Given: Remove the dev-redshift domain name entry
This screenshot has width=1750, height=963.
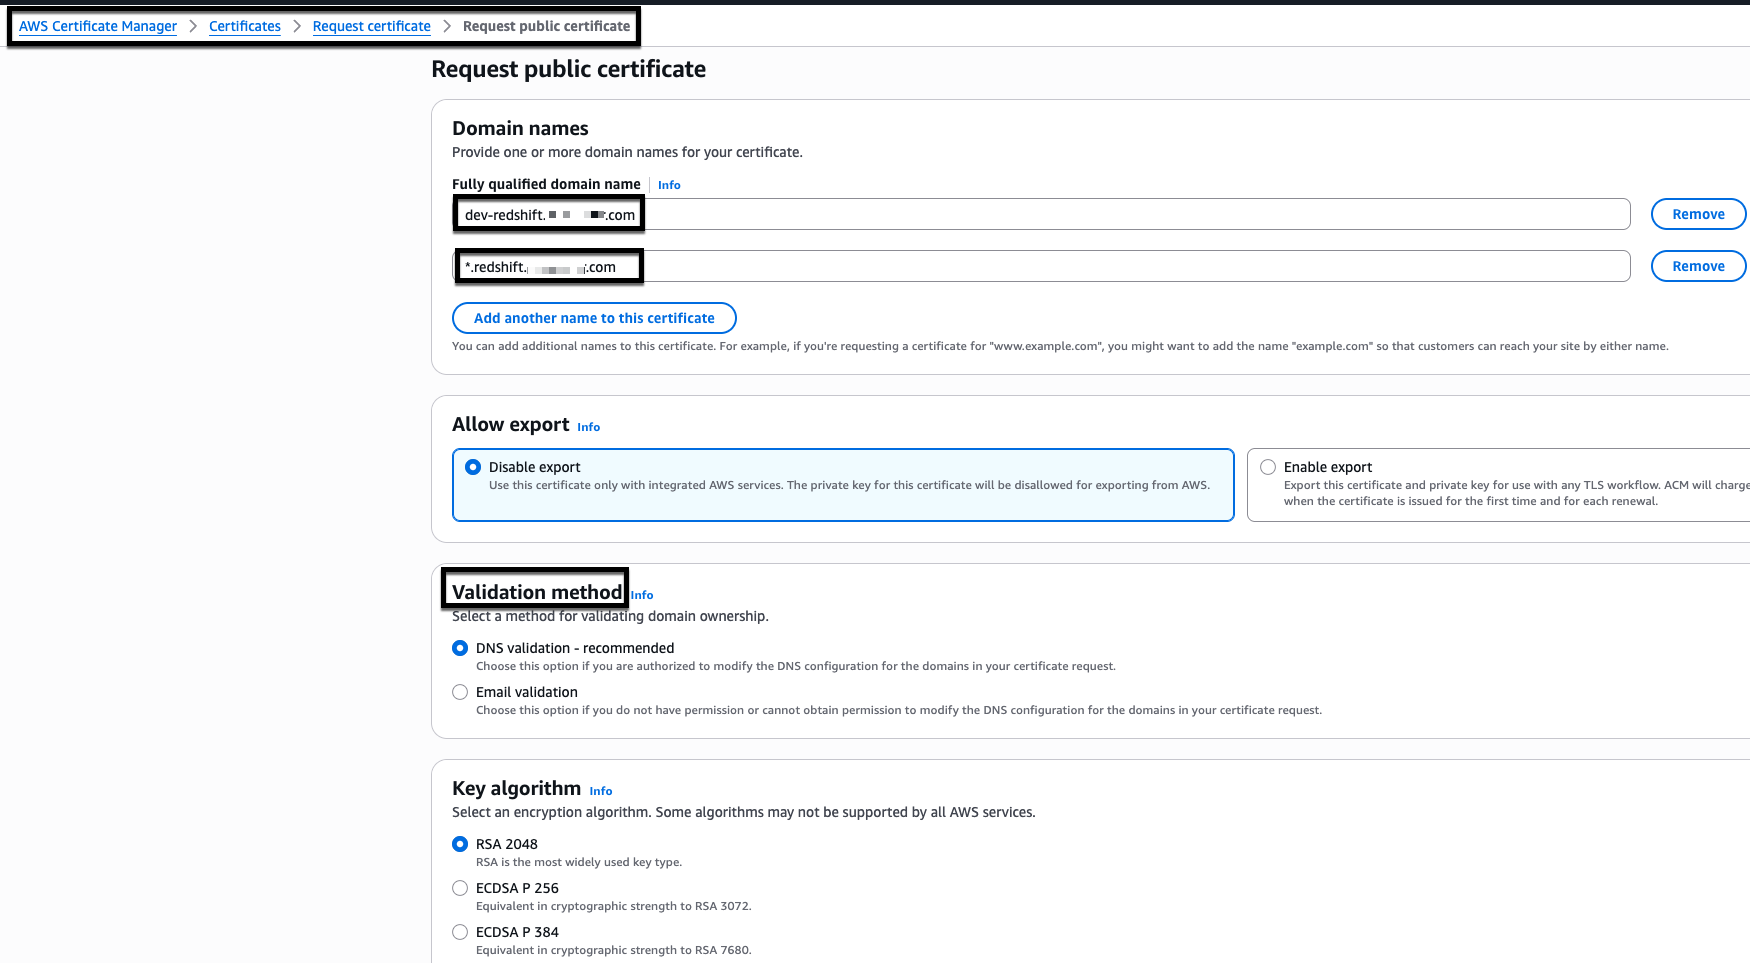Looking at the screenshot, I should pyautogui.click(x=1698, y=214).
